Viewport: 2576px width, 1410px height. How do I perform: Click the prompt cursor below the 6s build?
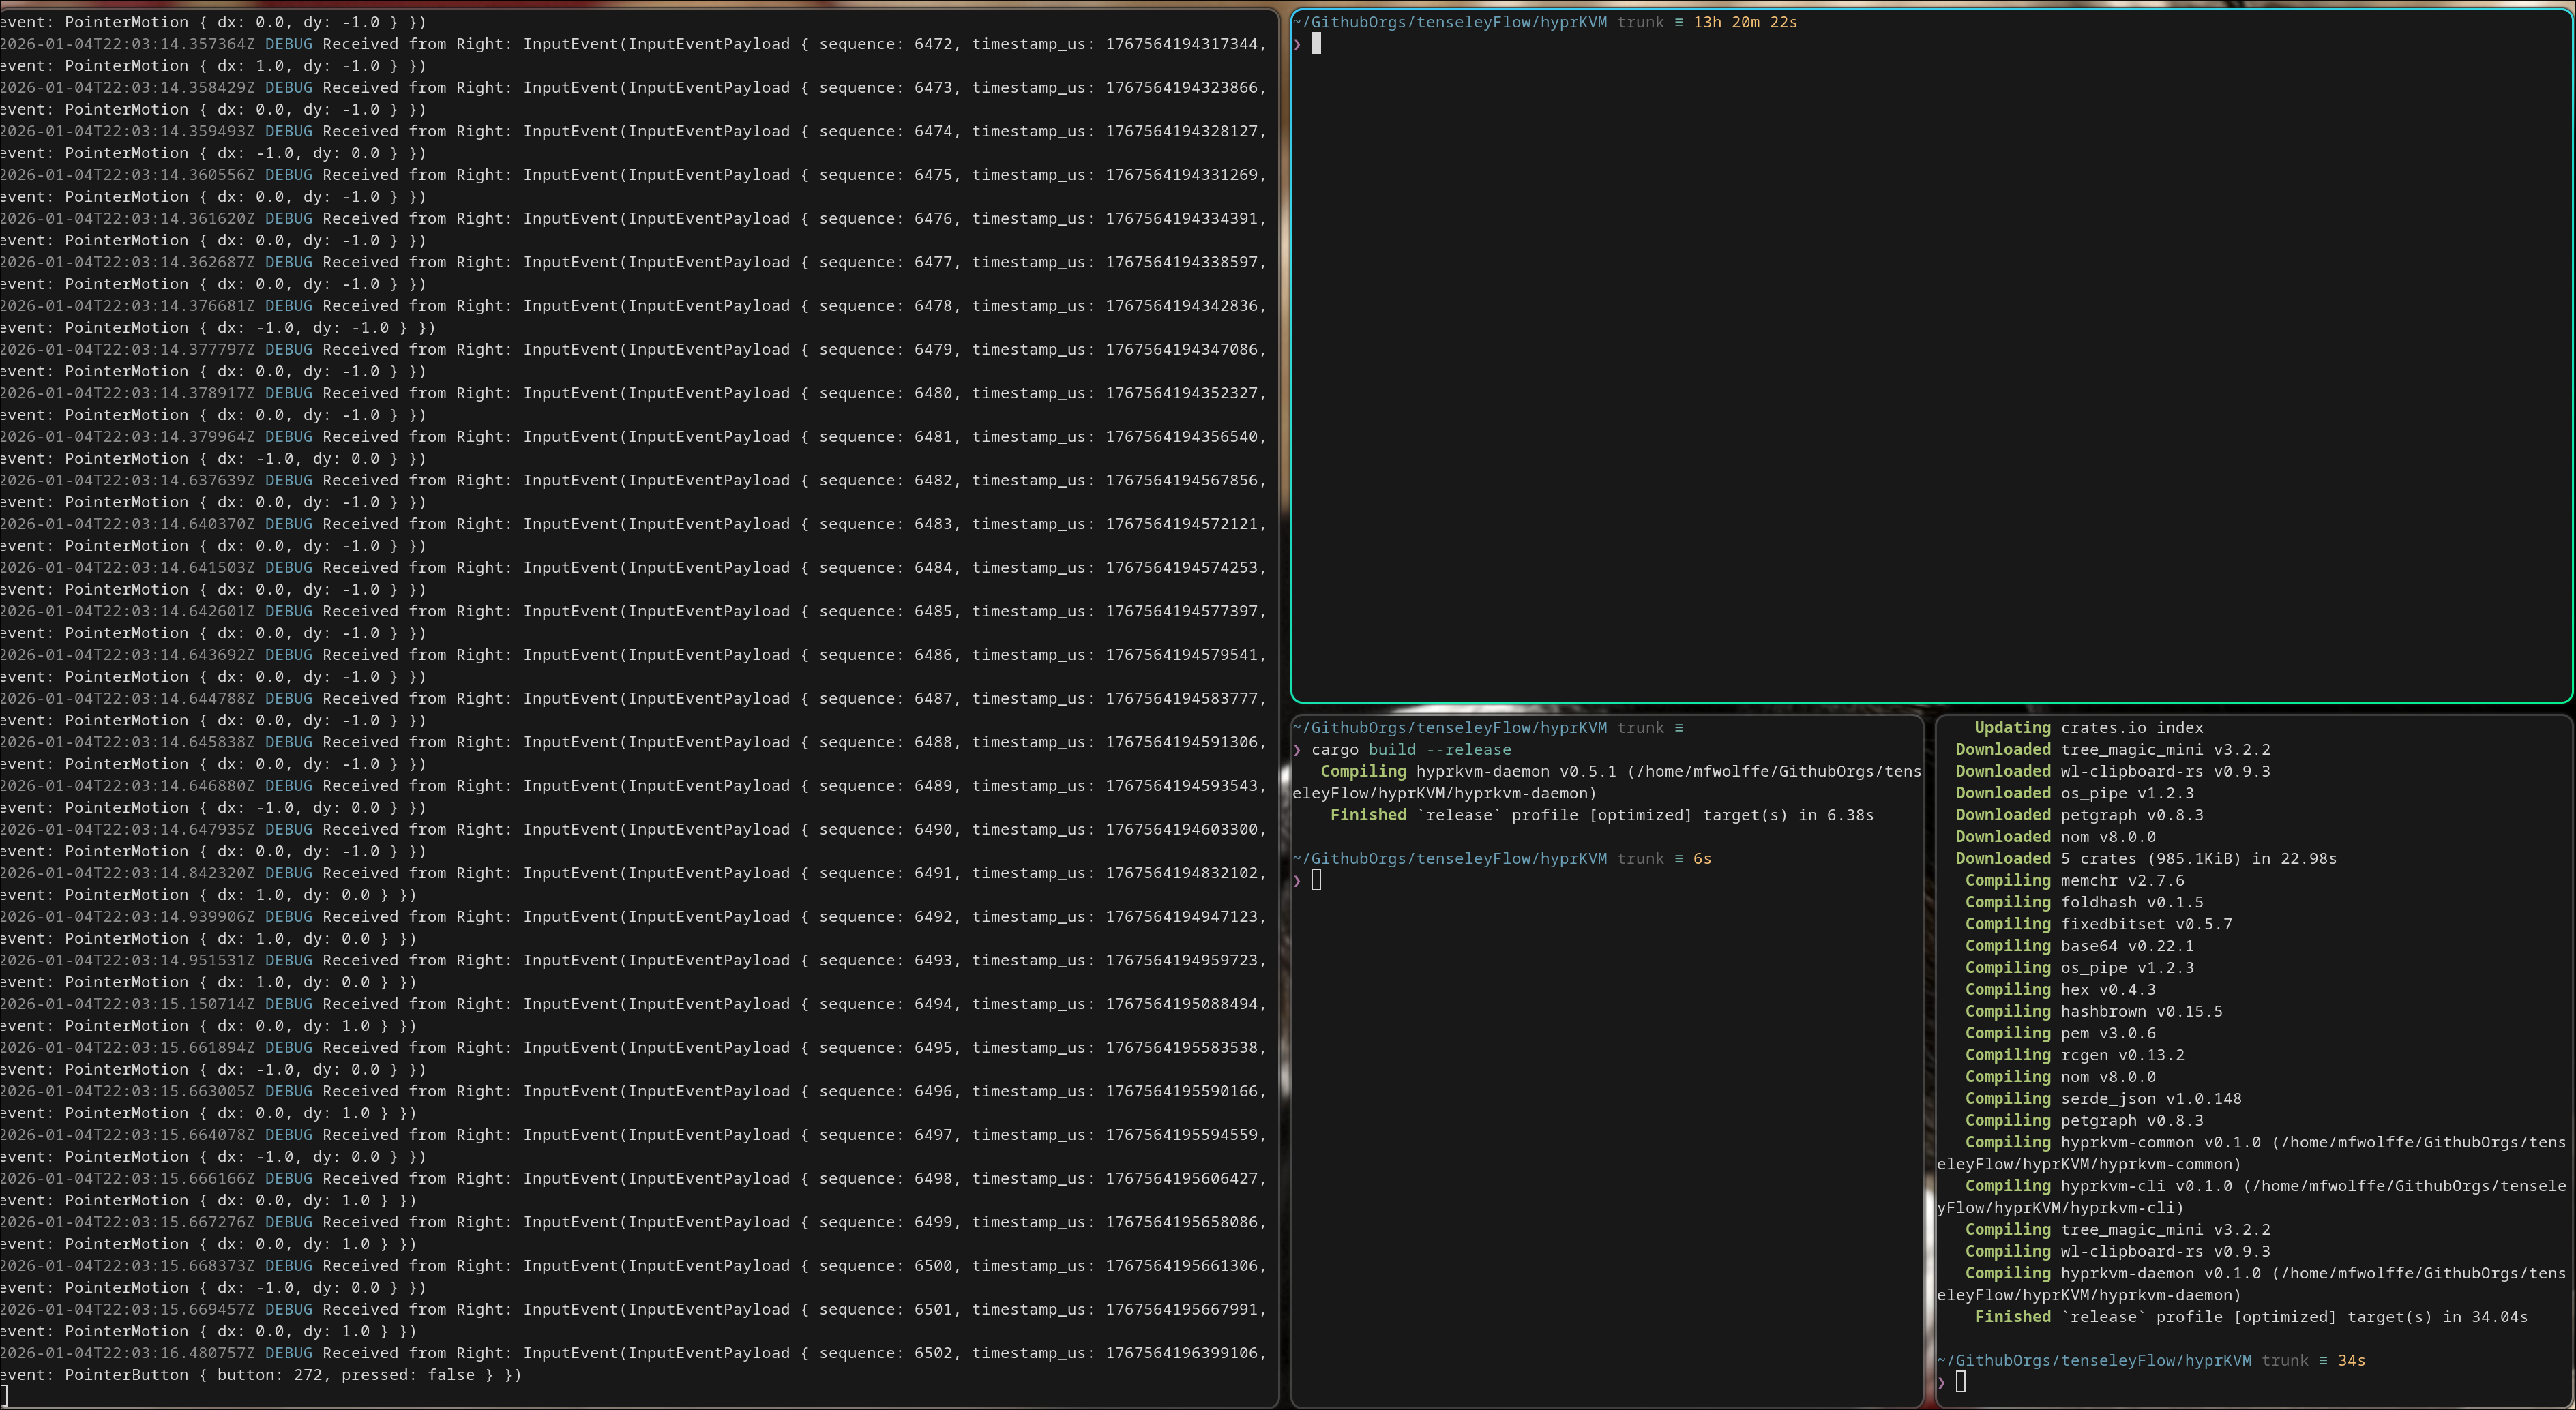pos(1316,880)
